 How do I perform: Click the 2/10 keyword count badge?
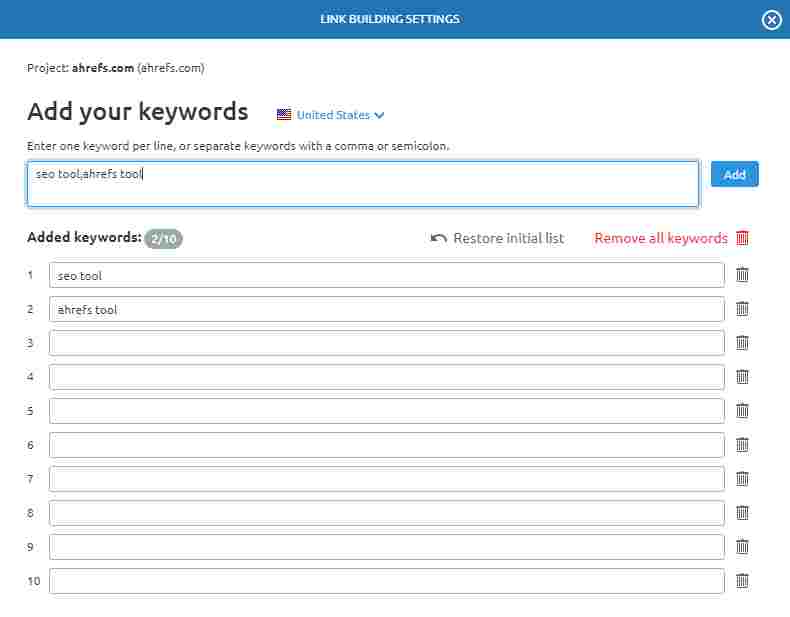(163, 239)
